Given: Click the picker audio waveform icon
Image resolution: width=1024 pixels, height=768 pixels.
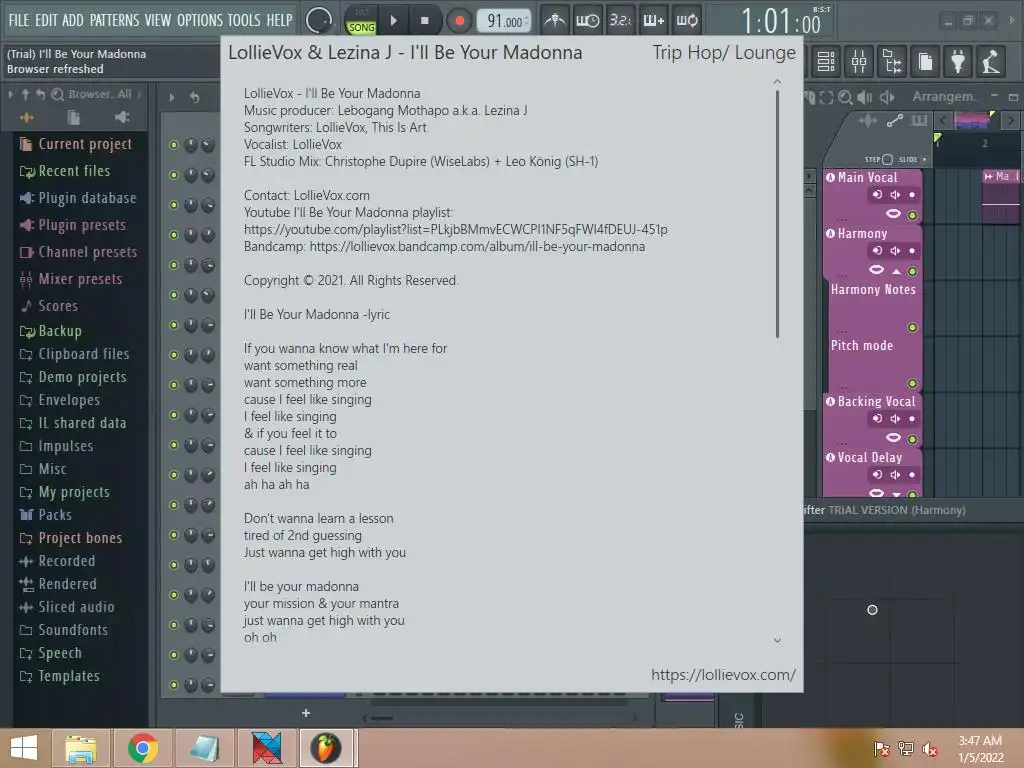Looking at the screenshot, I should click(868, 120).
